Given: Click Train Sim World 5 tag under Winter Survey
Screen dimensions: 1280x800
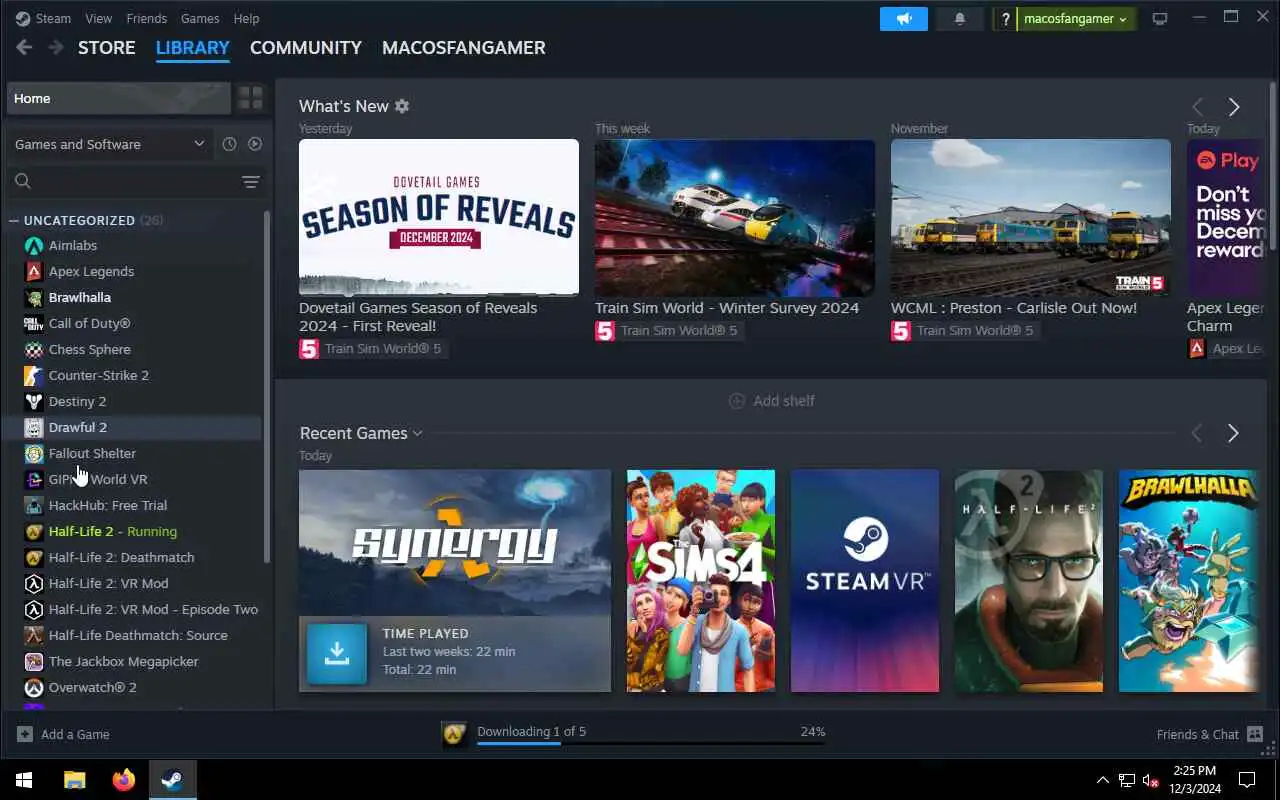Looking at the screenshot, I should tap(668, 330).
